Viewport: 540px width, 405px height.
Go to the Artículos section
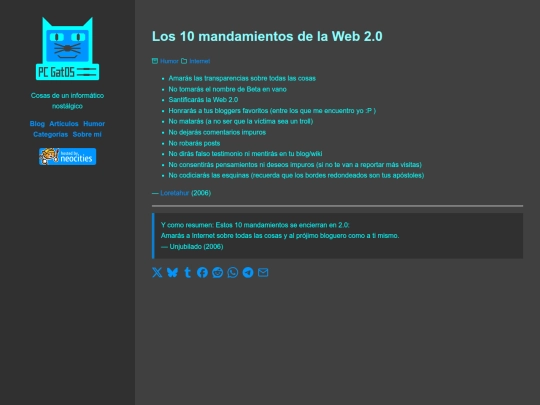pos(64,124)
